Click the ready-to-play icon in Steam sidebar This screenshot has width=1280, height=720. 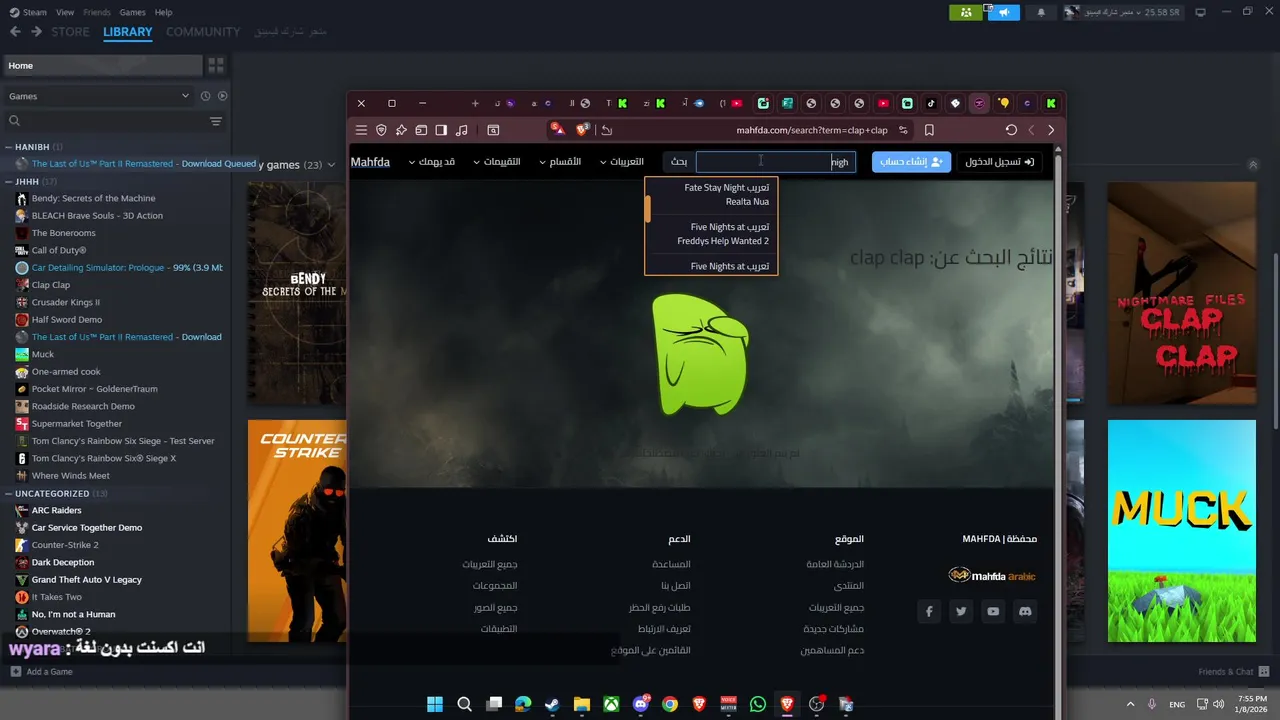point(223,96)
